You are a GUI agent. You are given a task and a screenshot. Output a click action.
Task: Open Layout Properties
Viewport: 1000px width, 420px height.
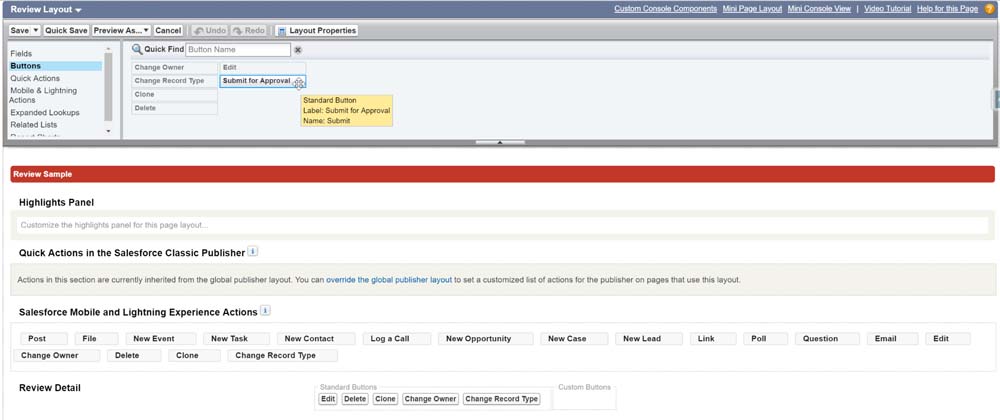pos(316,31)
